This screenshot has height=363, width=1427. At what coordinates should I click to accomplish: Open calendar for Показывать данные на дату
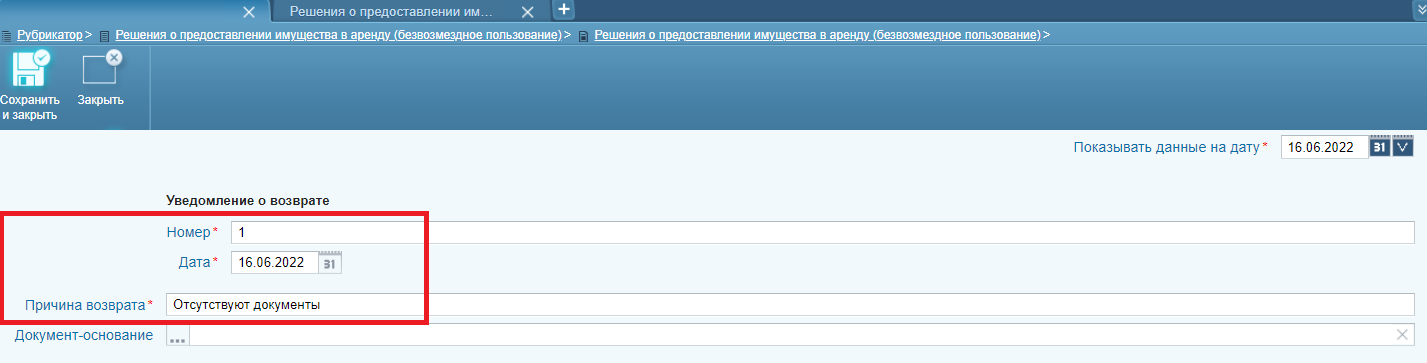(1379, 146)
